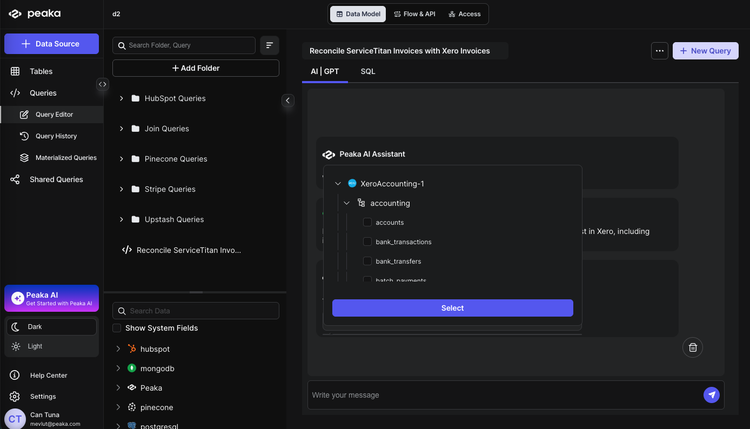
Task: Check the bank_transfers checkbox
Action: (367, 261)
